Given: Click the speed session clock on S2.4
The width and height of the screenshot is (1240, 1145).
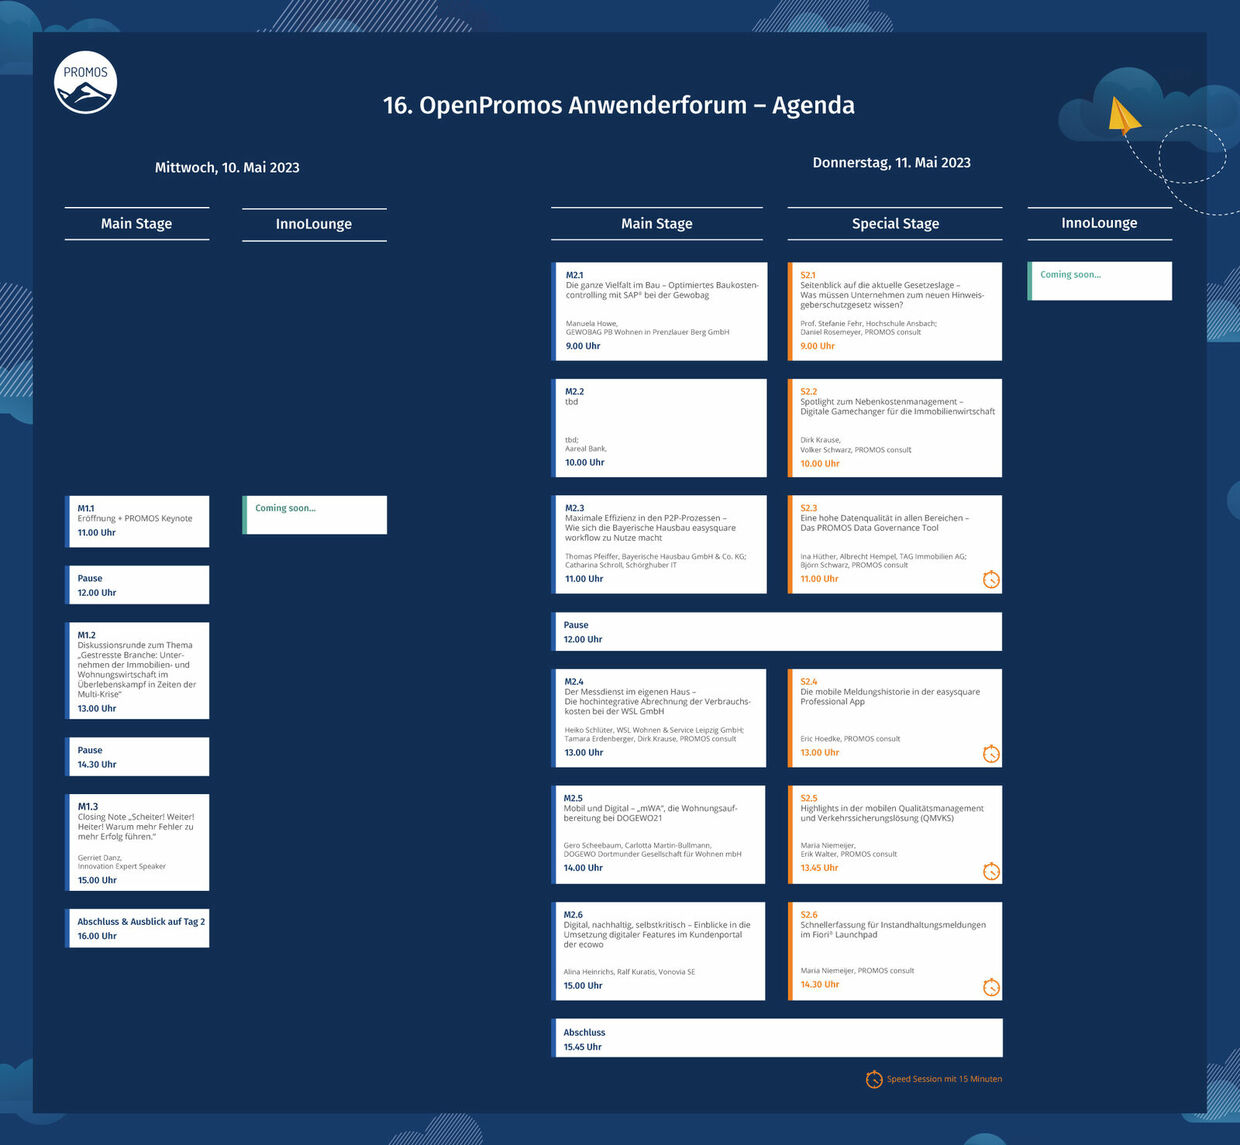Looking at the screenshot, I should 990,754.
